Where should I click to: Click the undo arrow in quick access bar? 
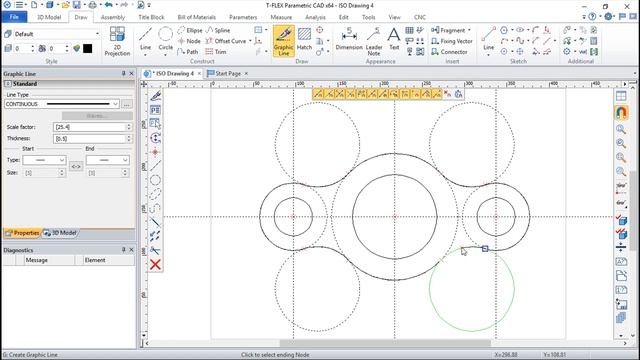pos(108,5)
